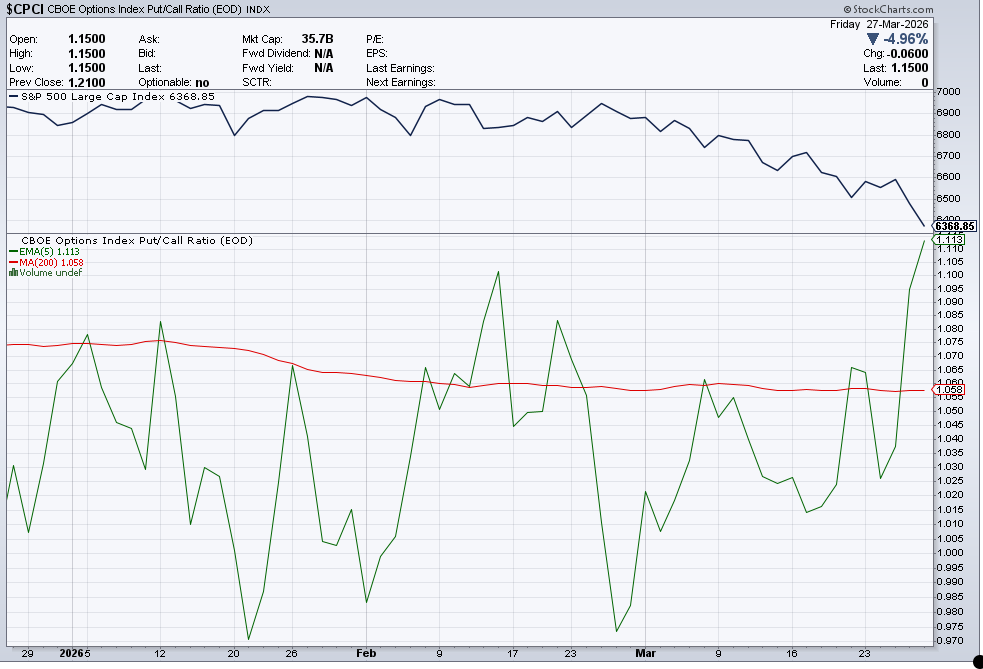The width and height of the screenshot is (983, 669).
Task: Open the StockCharts.com attribution link
Action: coord(888,9)
